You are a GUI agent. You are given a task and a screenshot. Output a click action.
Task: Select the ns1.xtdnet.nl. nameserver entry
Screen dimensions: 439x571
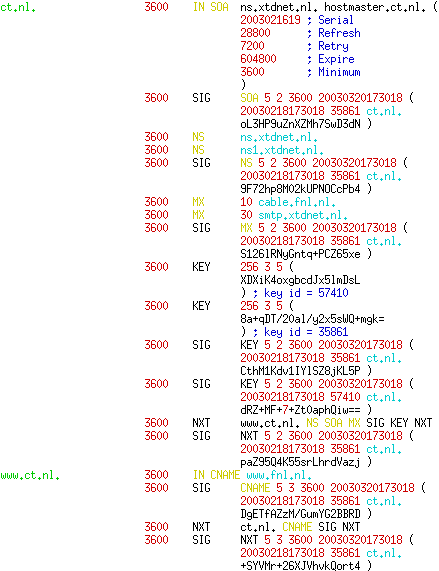coord(282,150)
